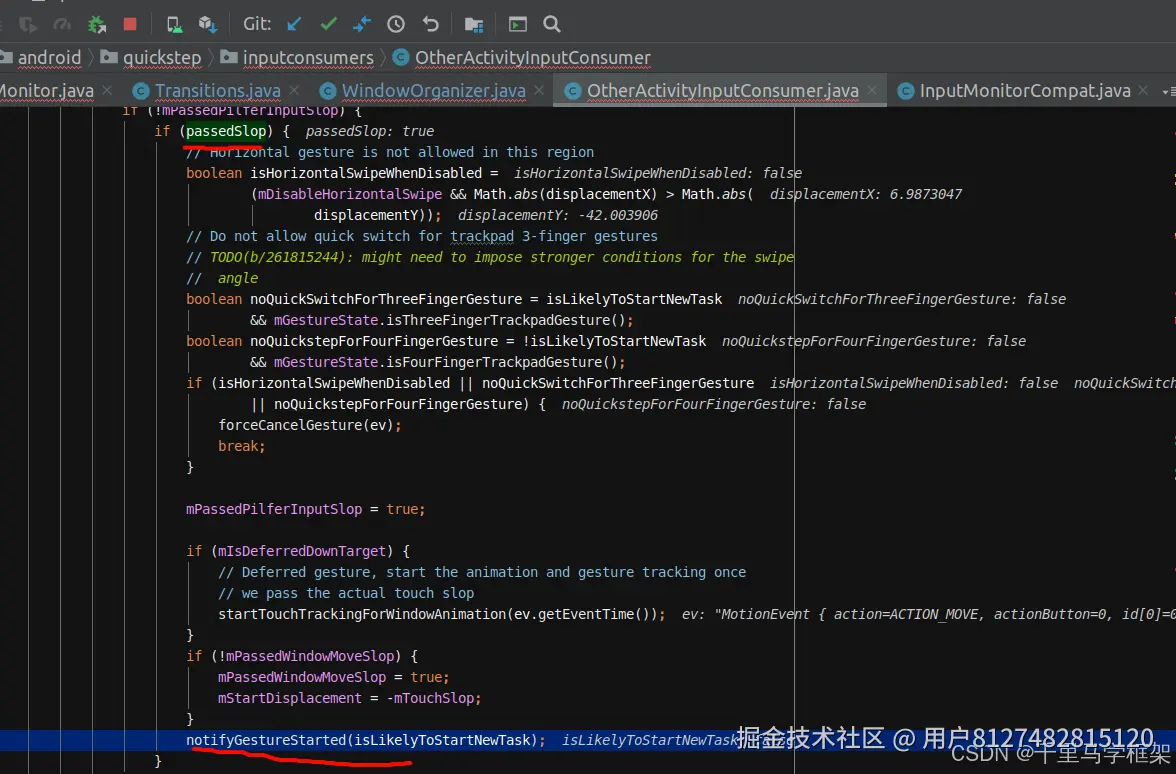Viewport: 1176px width, 774px height.
Task: Close the OtherActivityInputConsumer.java tab
Action: coord(873,91)
